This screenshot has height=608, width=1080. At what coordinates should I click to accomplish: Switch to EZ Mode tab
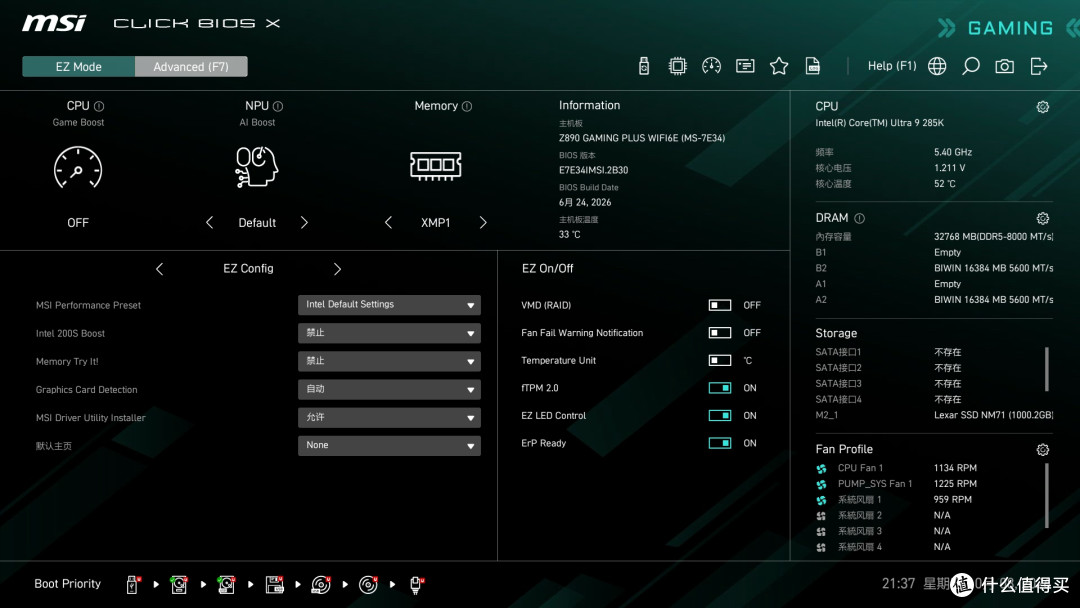79,67
